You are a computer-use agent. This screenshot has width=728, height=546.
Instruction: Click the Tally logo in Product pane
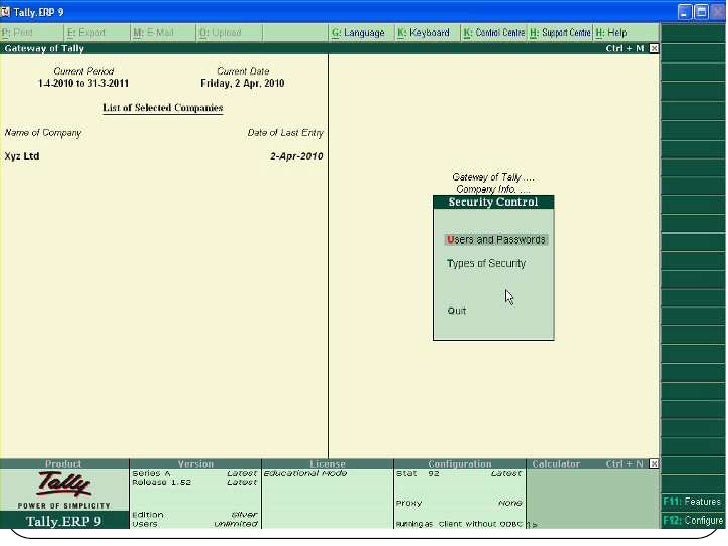[64, 484]
